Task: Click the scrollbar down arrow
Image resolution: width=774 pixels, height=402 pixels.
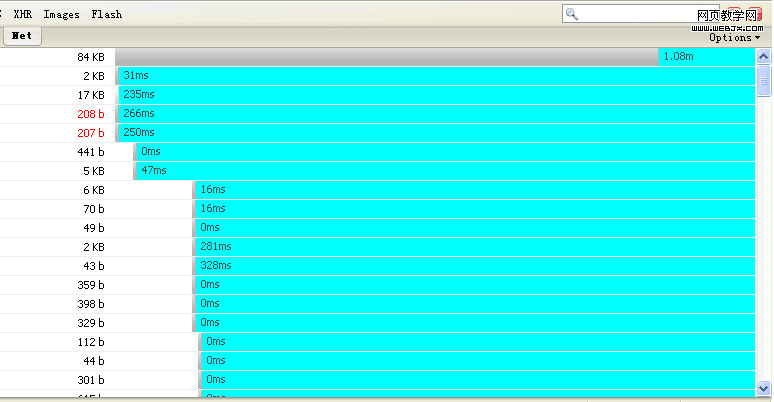Action: (763, 387)
